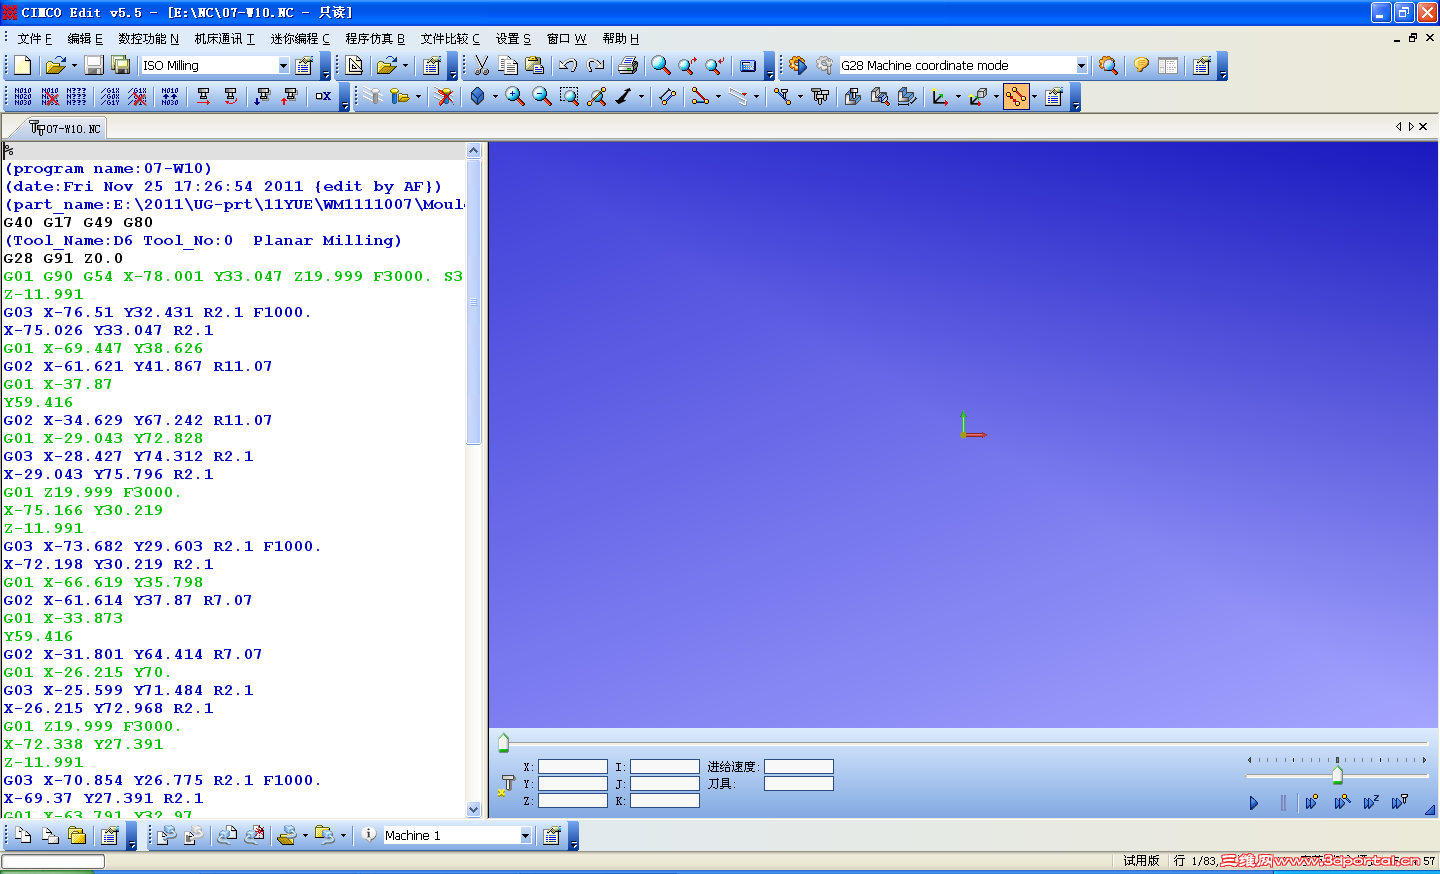Screen dimensions: 1440x874
Task: Create a new file with the New icon
Action: (x=23, y=66)
